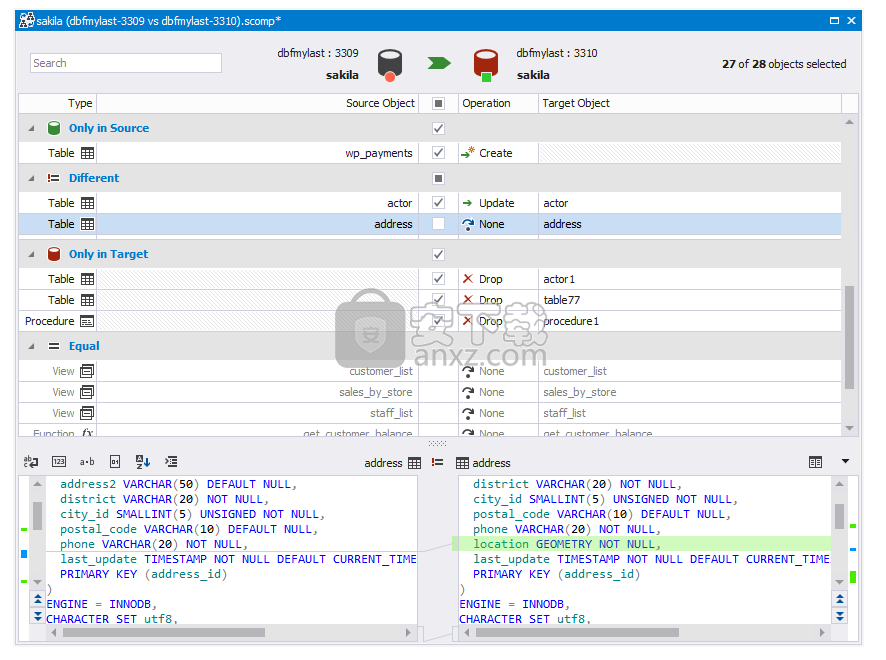
Task: Click the green Only in Source database icon
Action: pyautogui.click(x=54, y=128)
